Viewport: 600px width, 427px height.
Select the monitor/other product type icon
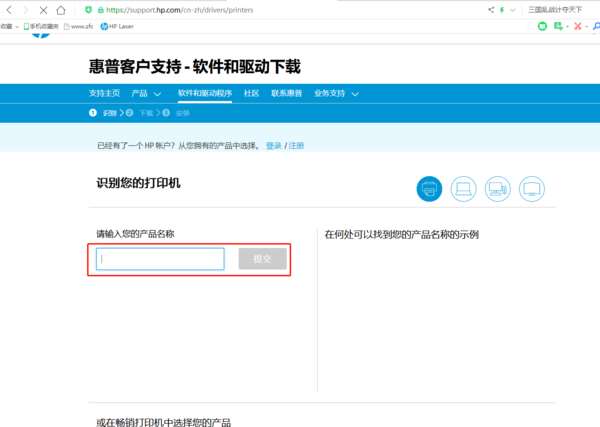532,189
